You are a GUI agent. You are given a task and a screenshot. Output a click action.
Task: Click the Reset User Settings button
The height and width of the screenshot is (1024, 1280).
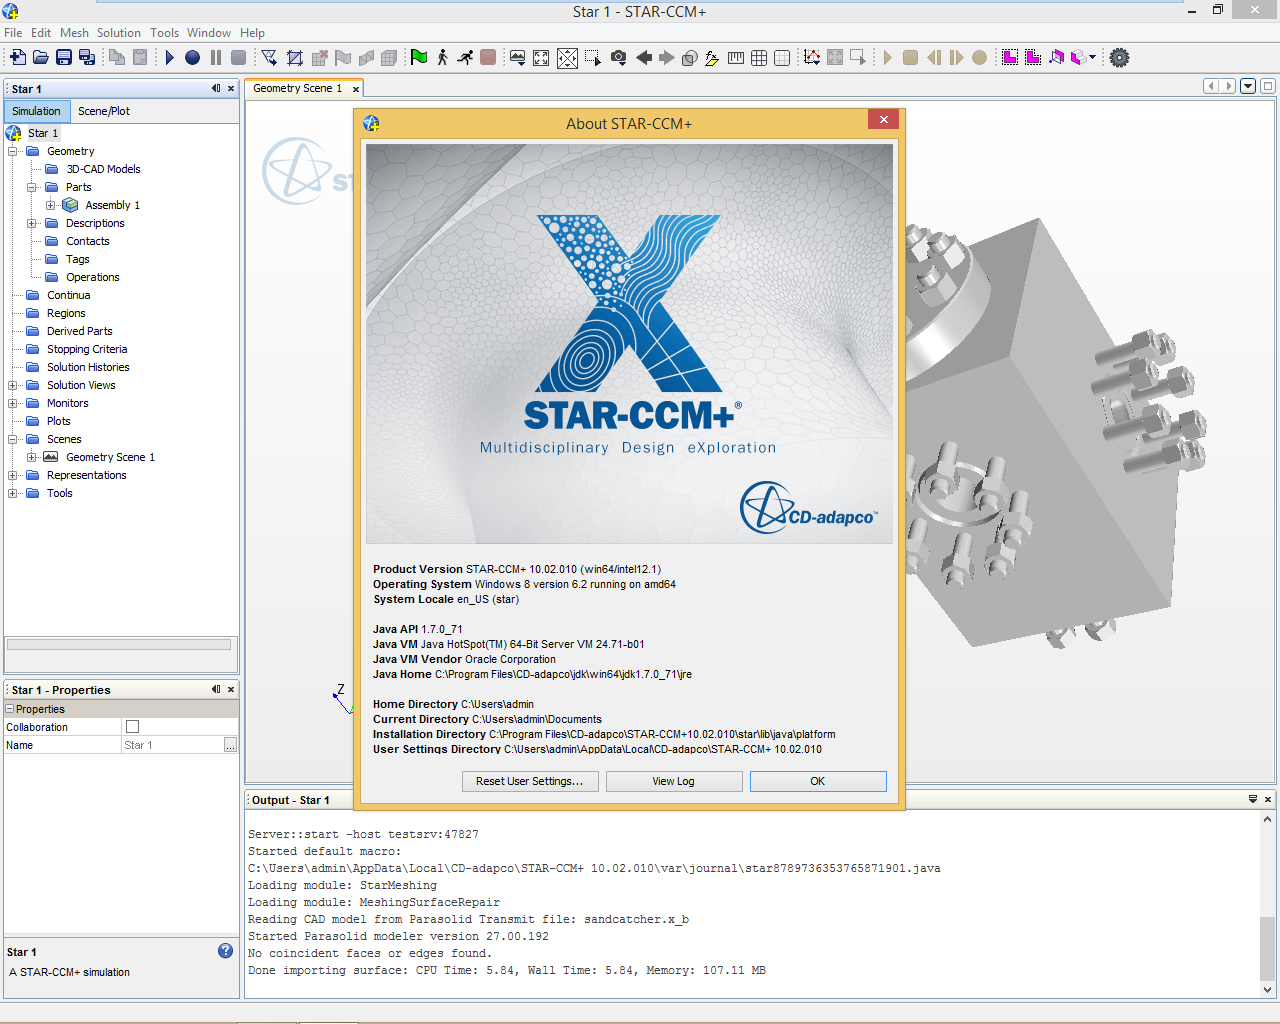530,781
